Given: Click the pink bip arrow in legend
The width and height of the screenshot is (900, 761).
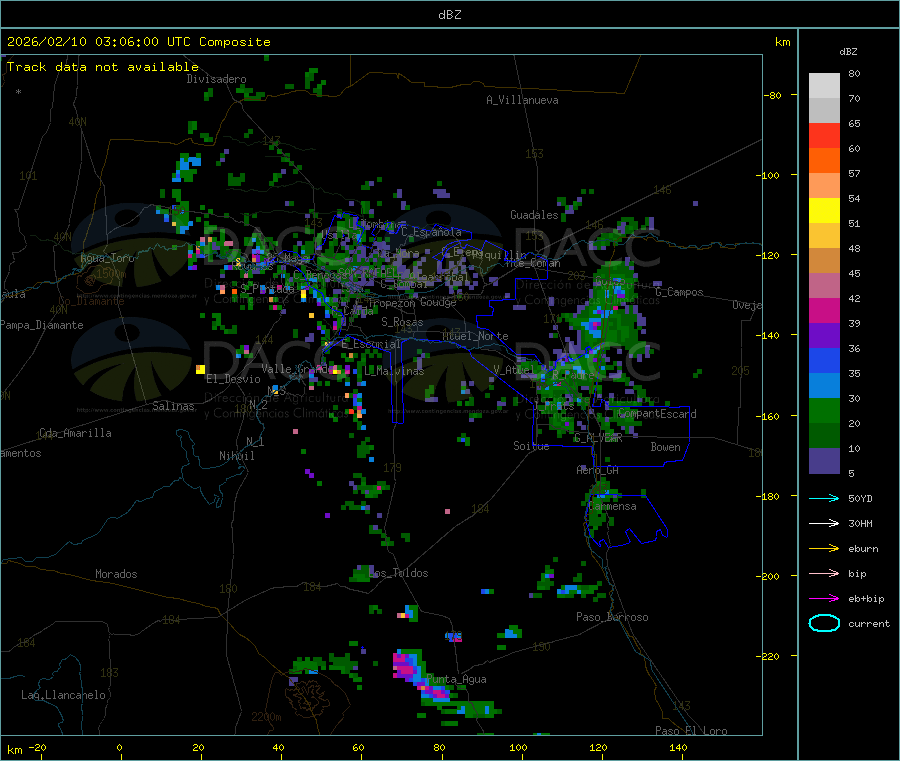Looking at the screenshot, I should [824, 573].
